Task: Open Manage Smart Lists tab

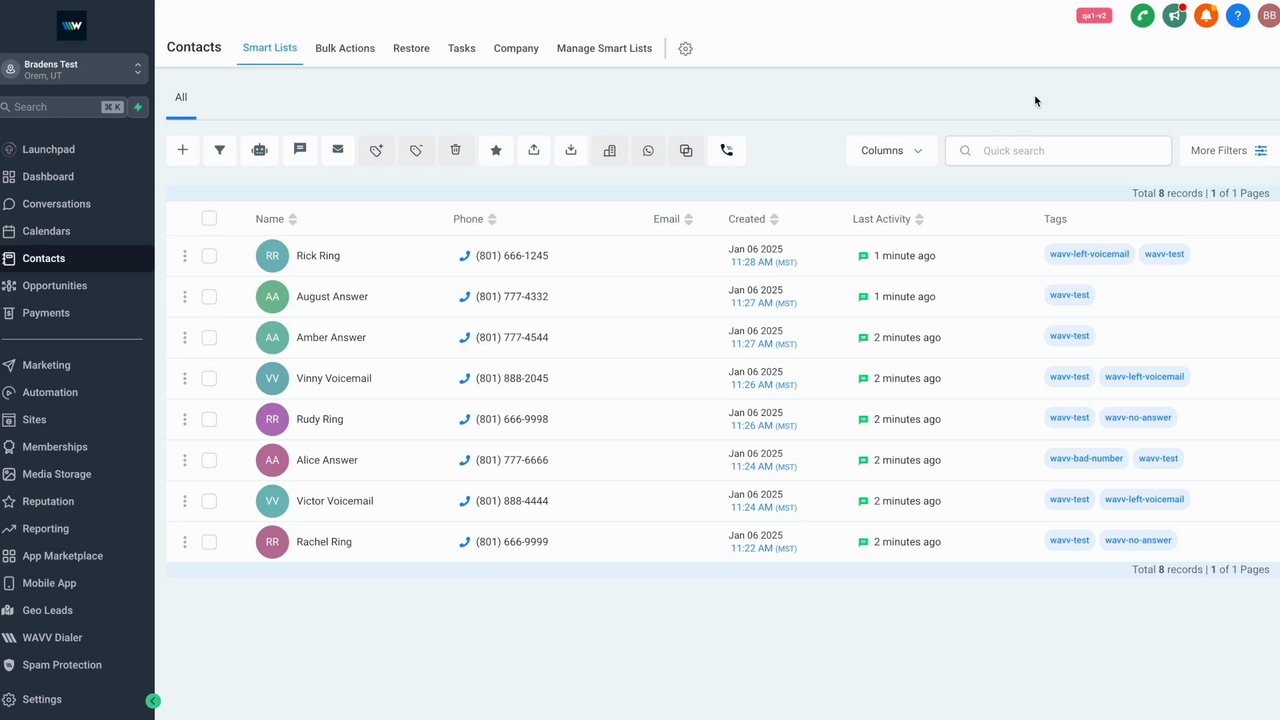Action: click(604, 48)
